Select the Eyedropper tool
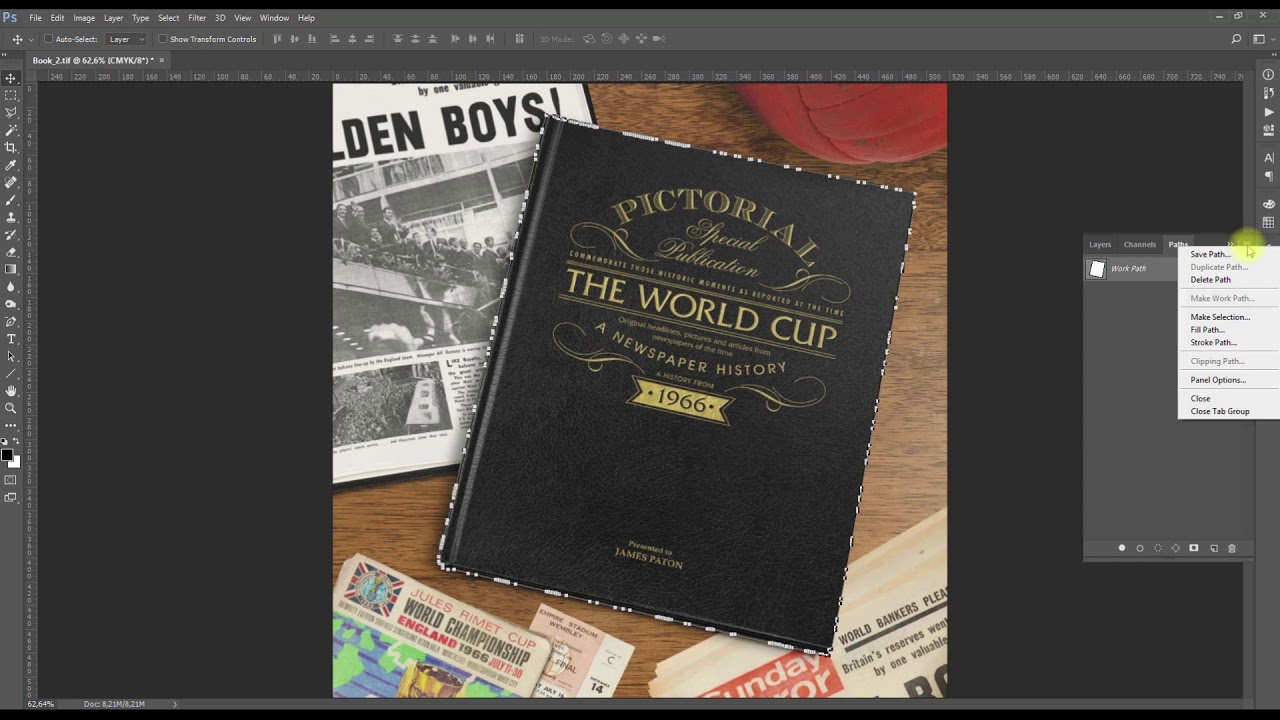 pos(11,165)
